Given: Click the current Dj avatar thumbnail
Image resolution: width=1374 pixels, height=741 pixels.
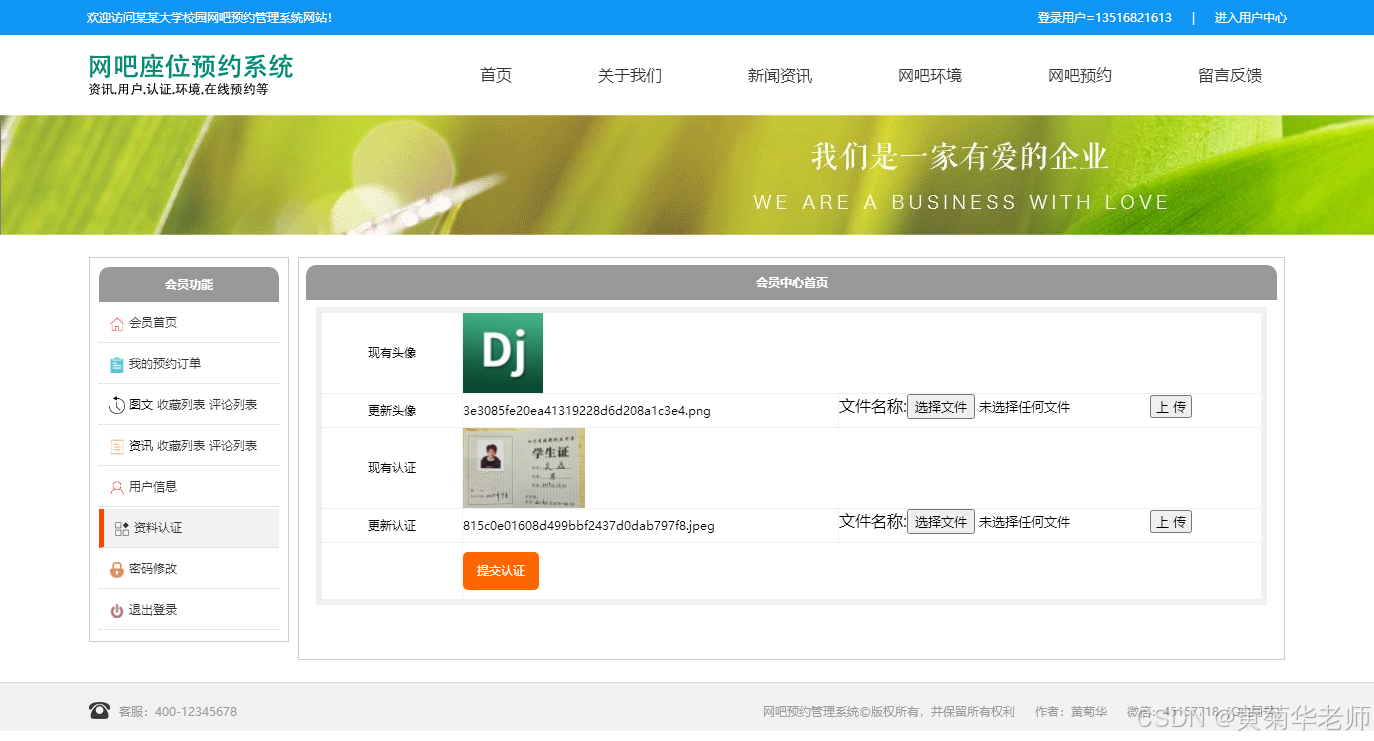Looking at the screenshot, I should pyautogui.click(x=501, y=352).
